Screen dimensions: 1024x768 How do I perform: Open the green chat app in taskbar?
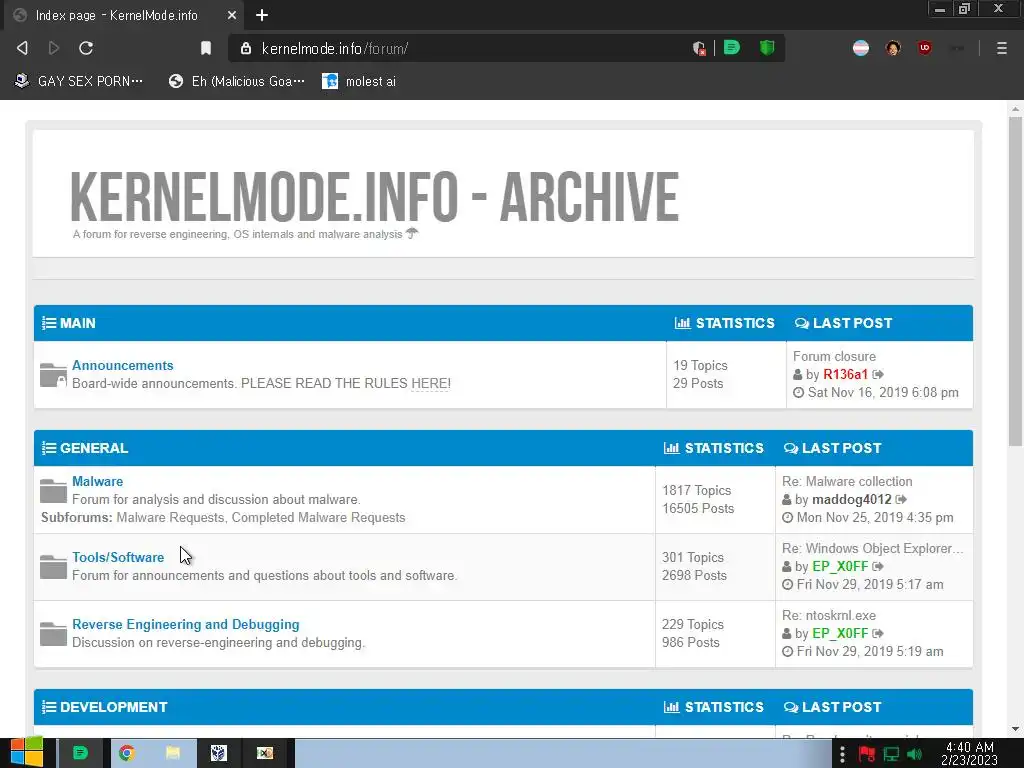(80, 753)
